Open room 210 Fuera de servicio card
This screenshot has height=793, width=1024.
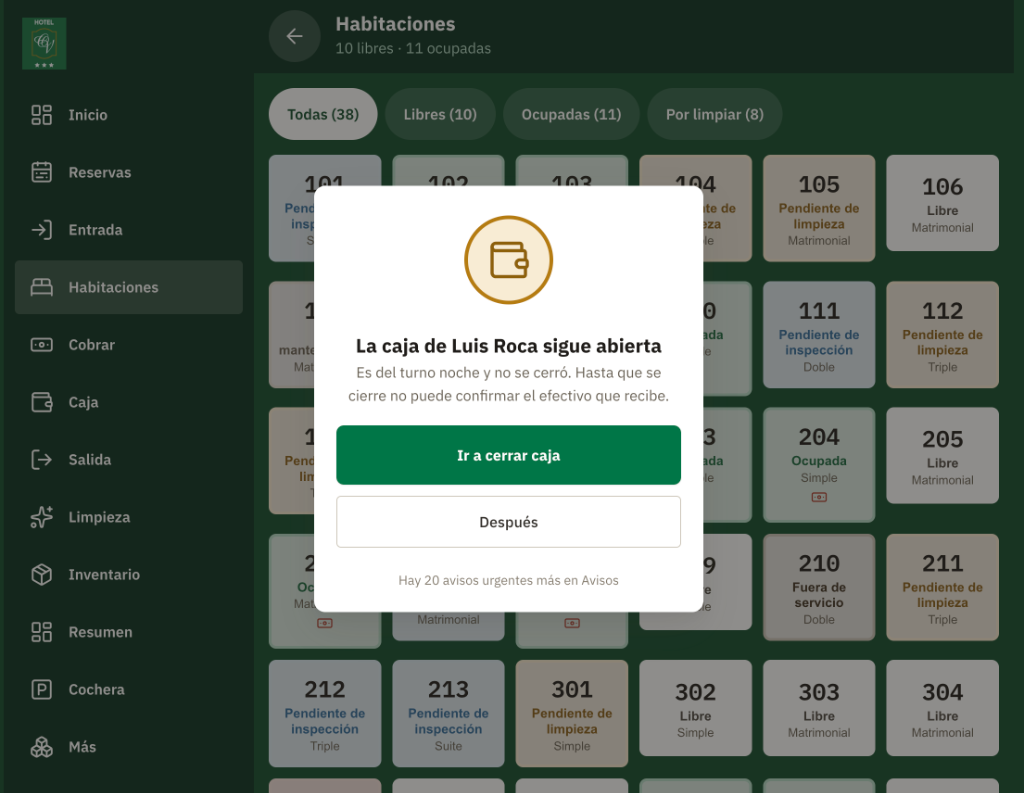tap(819, 587)
